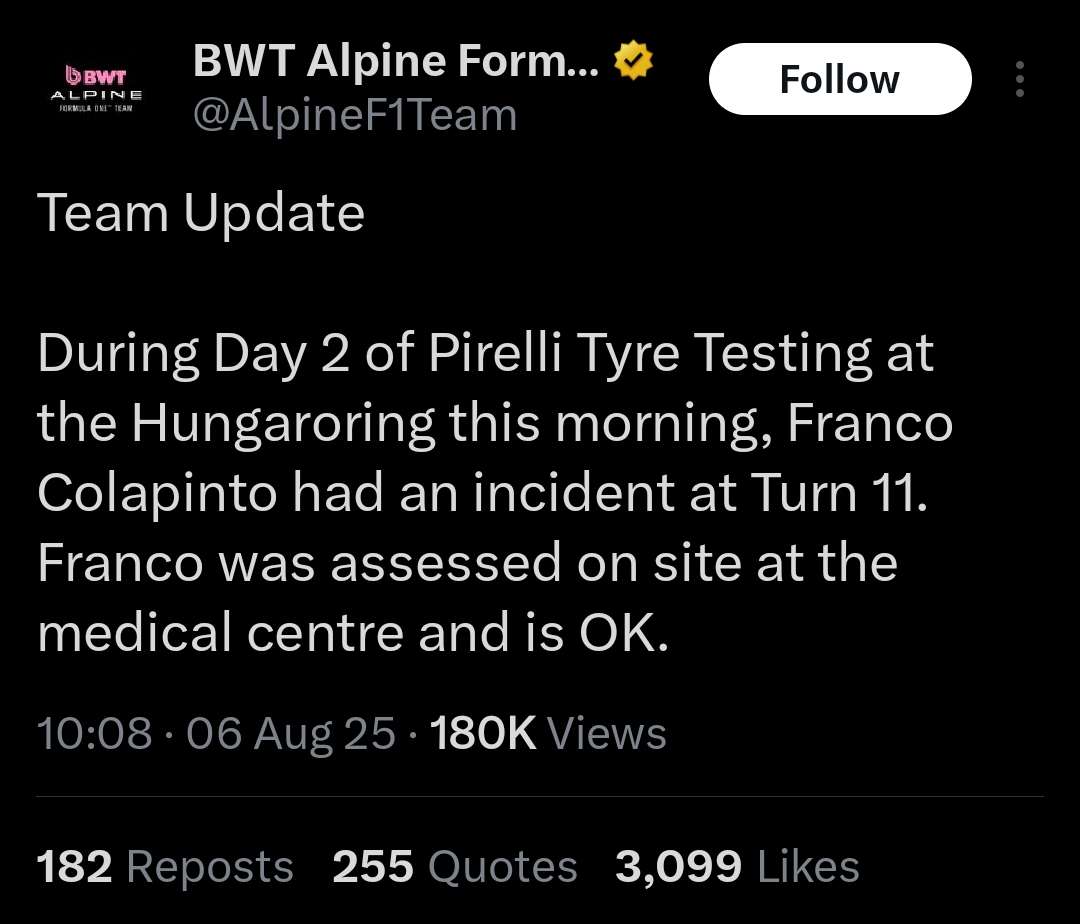Click the "Team Update" heading text

(201, 213)
